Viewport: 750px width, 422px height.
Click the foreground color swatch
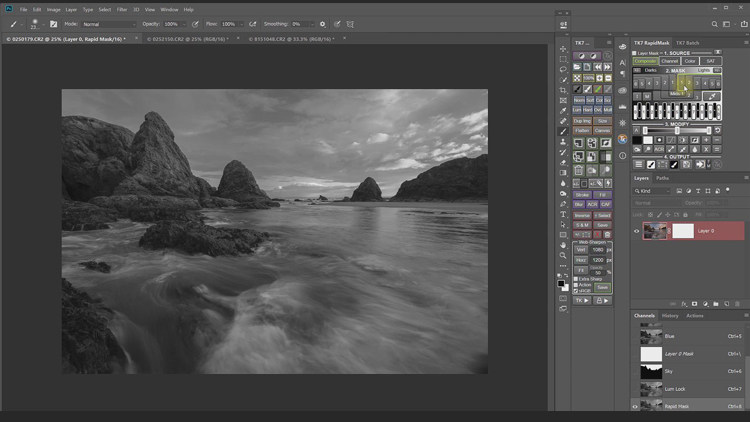[561, 284]
